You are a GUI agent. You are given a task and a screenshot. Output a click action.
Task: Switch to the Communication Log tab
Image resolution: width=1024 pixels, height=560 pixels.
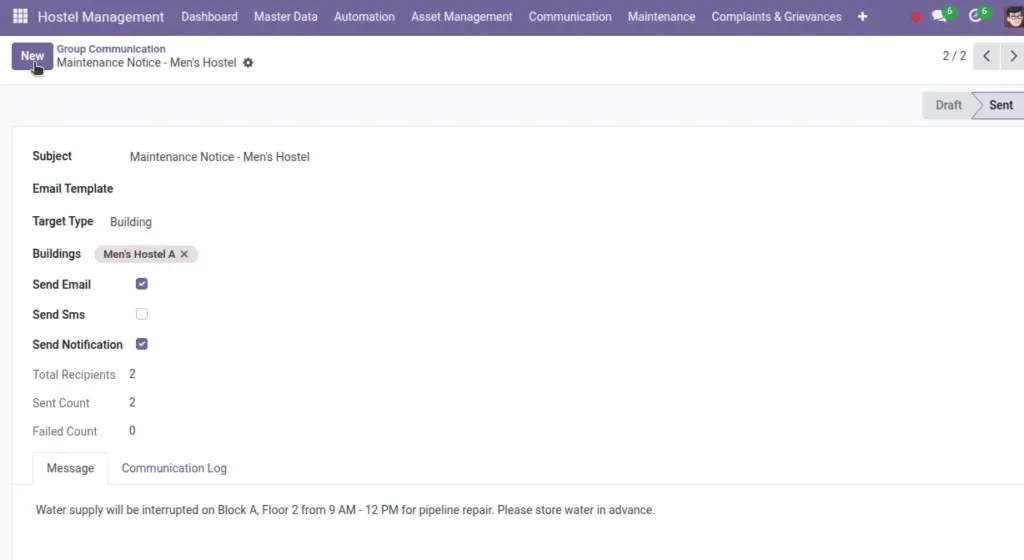click(174, 468)
